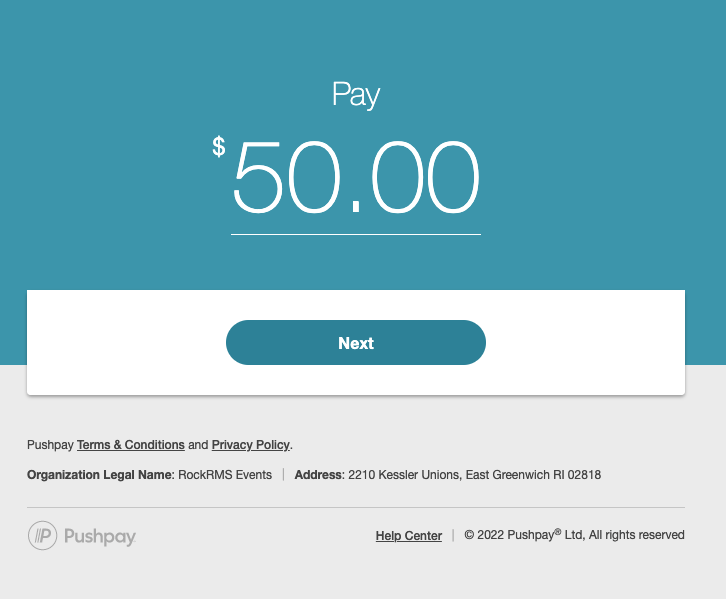Click the Pushpay circular logo icon
Image resolution: width=726 pixels, height=599 pixels.
click(43, 536)
